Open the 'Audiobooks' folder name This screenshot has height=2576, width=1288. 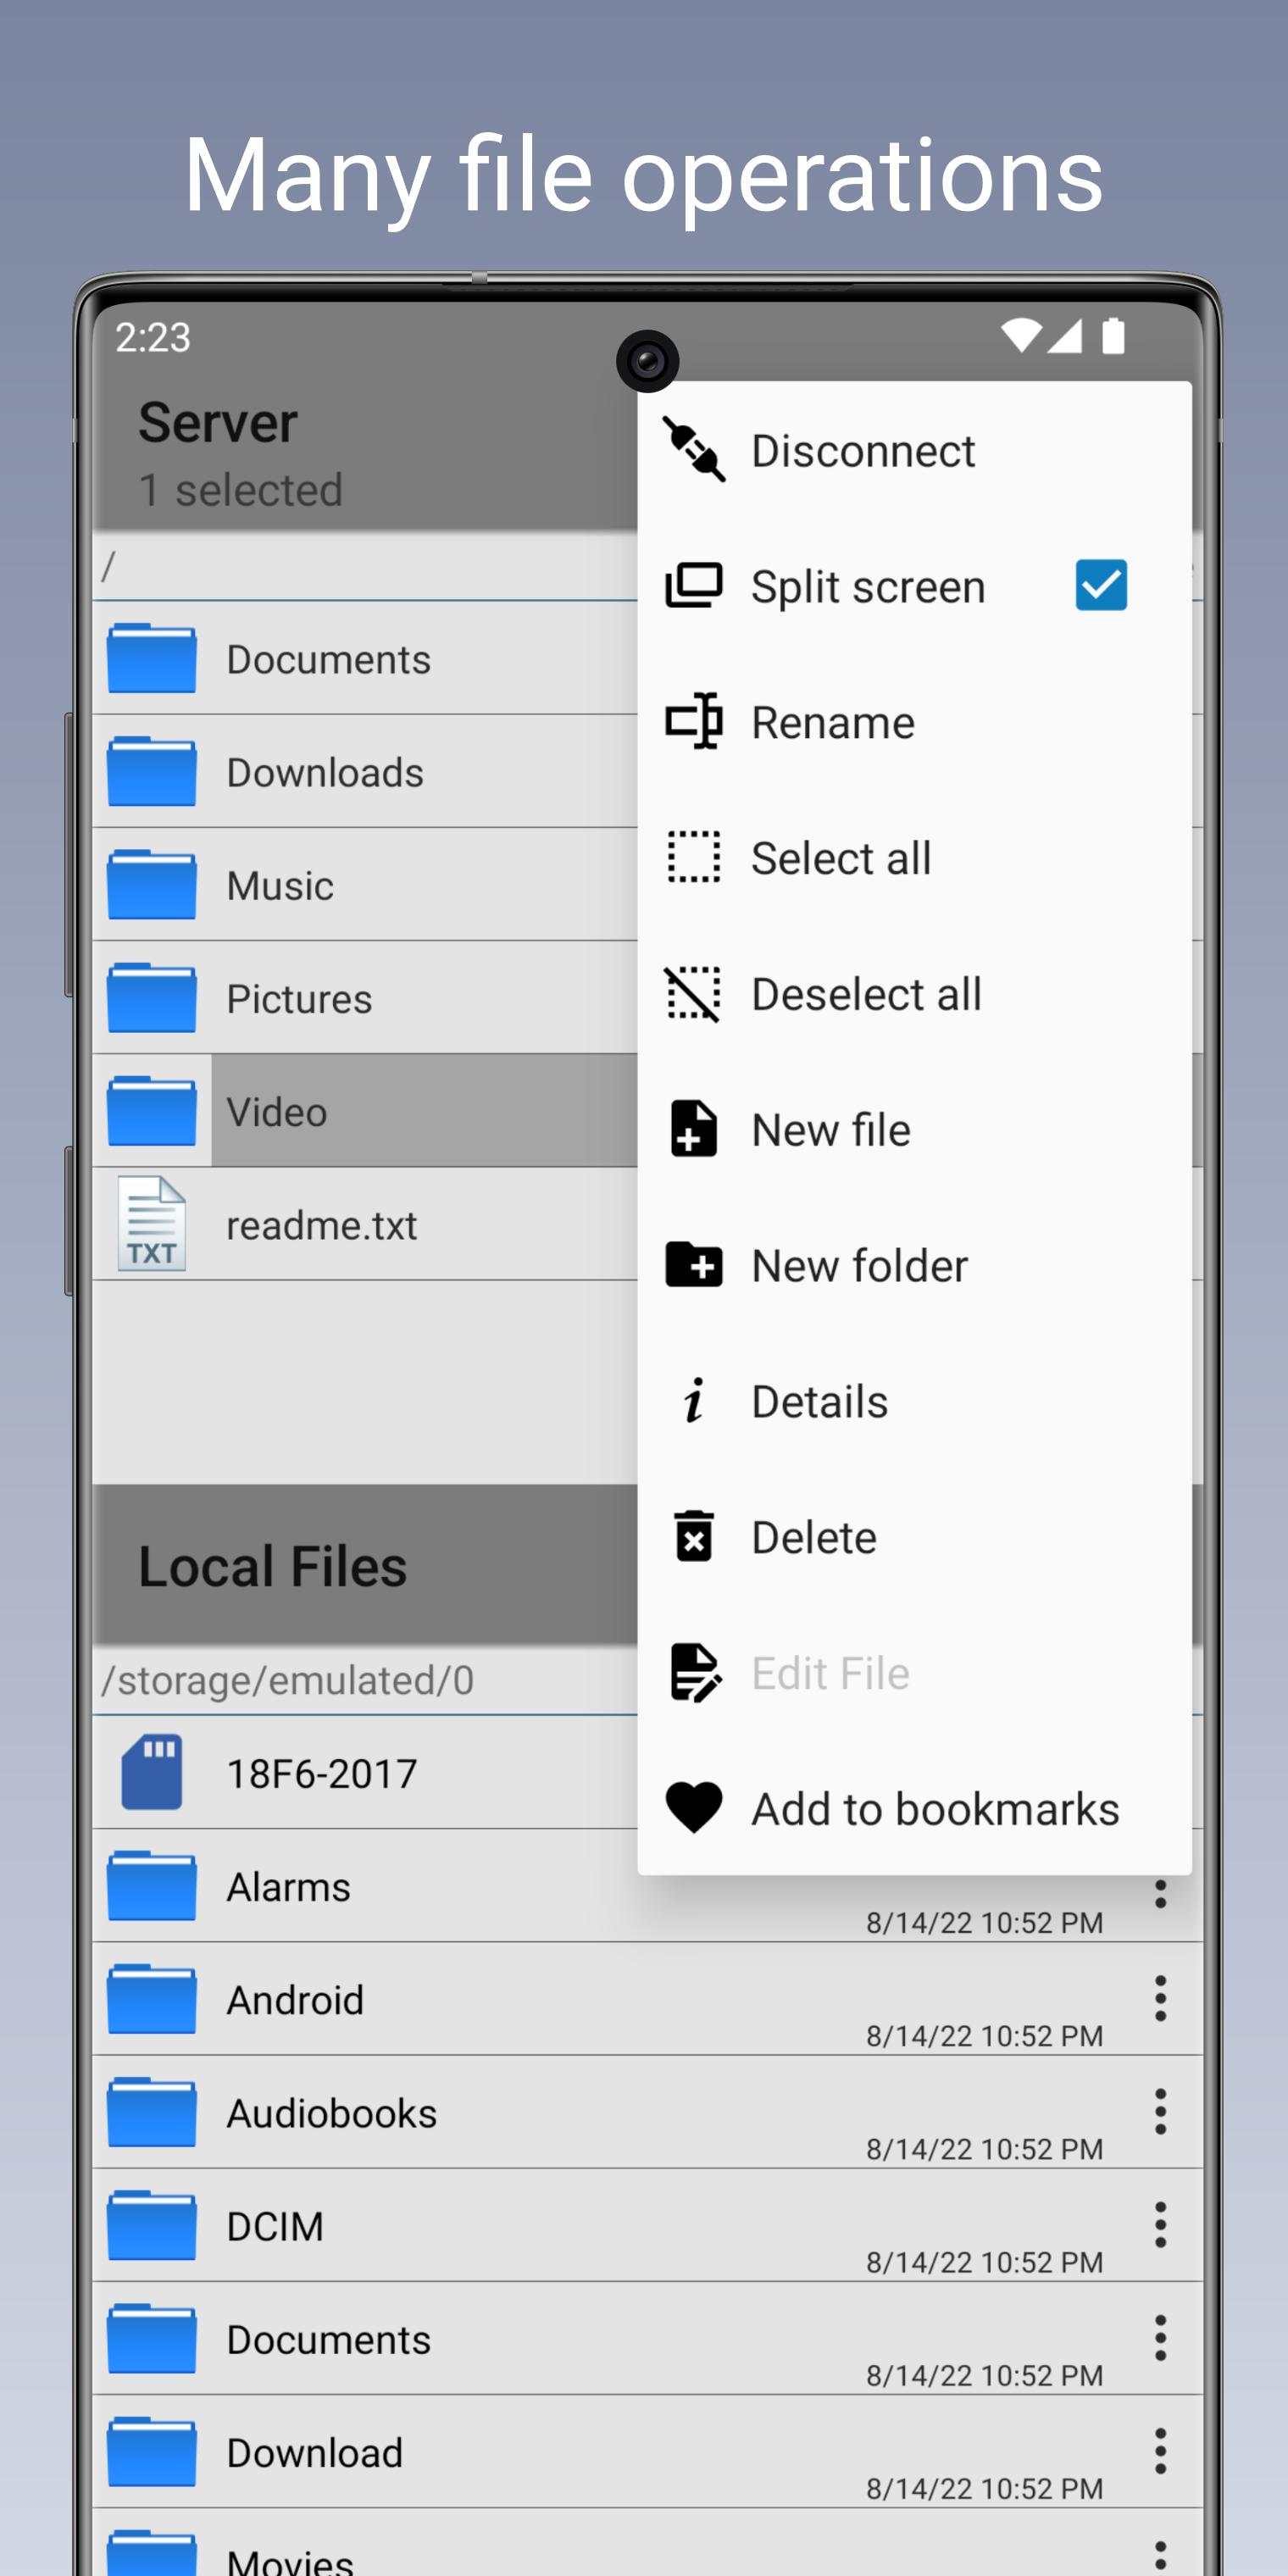332,2113
